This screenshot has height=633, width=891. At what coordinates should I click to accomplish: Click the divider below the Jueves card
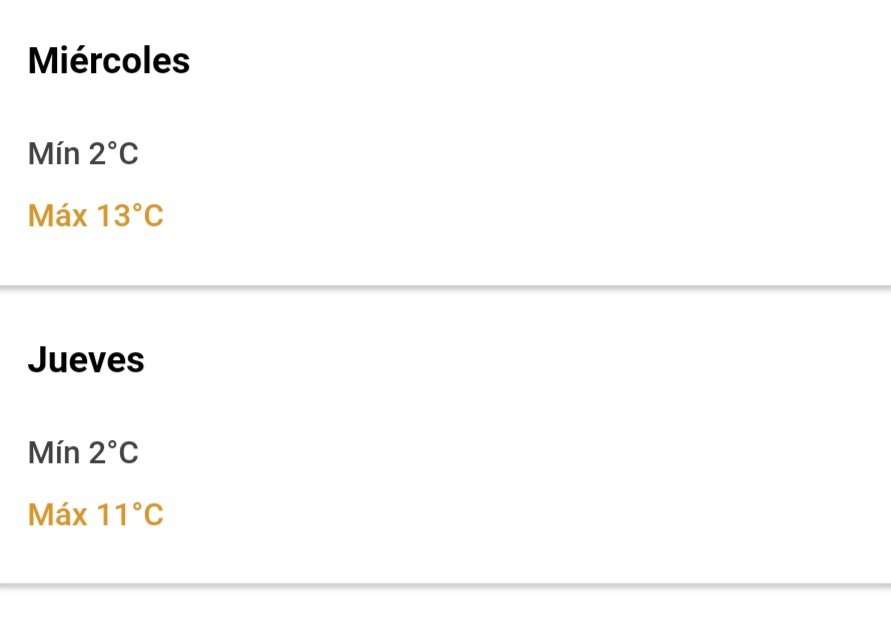coord(445,584)
